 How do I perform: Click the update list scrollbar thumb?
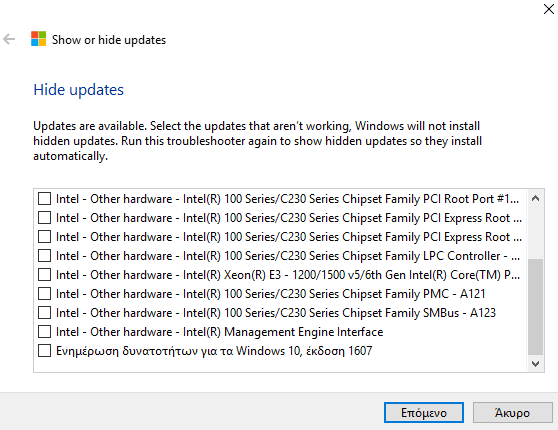click(535, 307)
